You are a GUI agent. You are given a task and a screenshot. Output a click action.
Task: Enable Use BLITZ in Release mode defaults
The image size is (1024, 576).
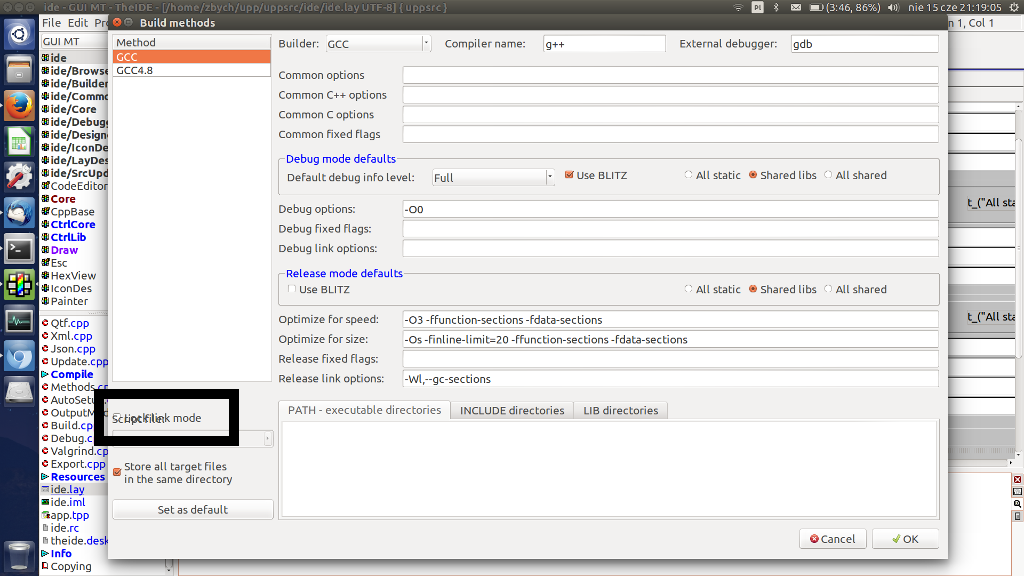click(292, 290)
